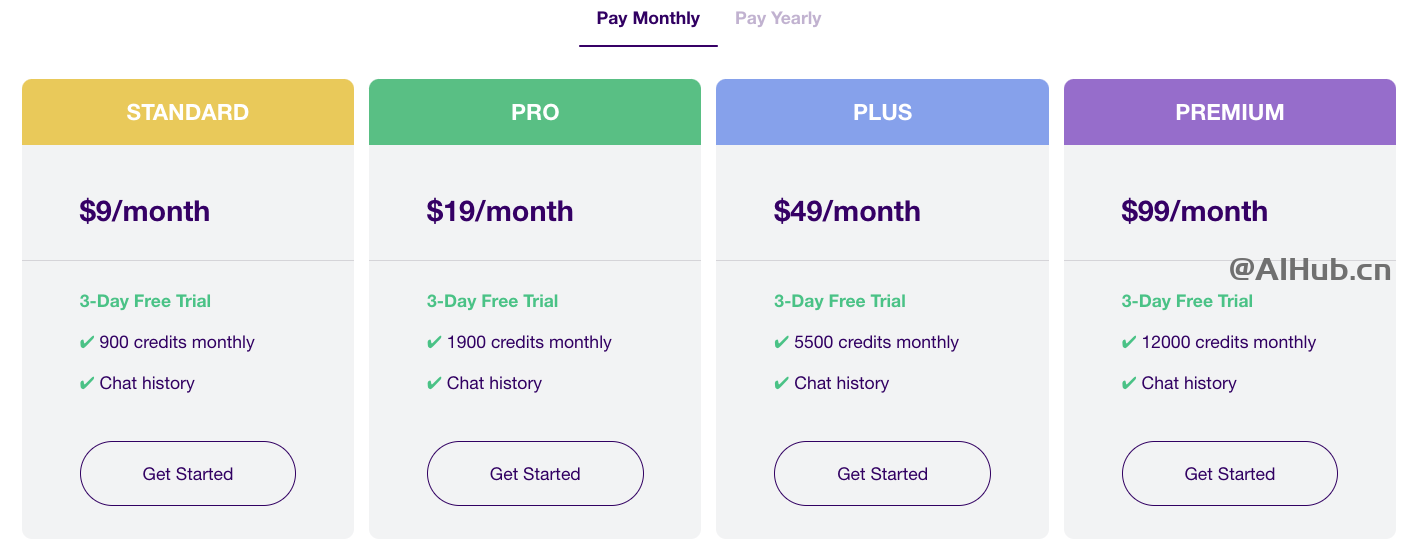Click Chat history checkmark in Standard card
The width and height of the screenshot is (1421, 560).
(87, 384)
